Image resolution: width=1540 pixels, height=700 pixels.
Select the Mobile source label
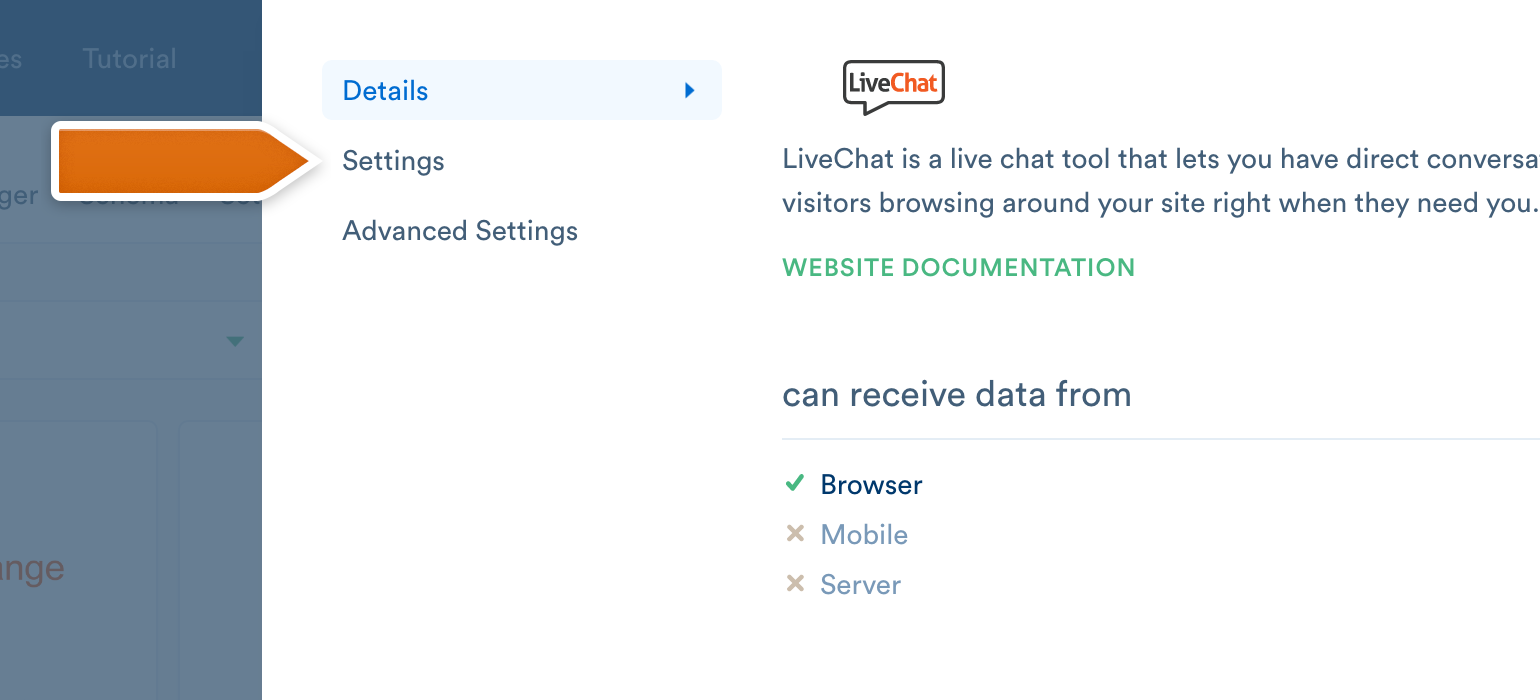click(864, 535)
